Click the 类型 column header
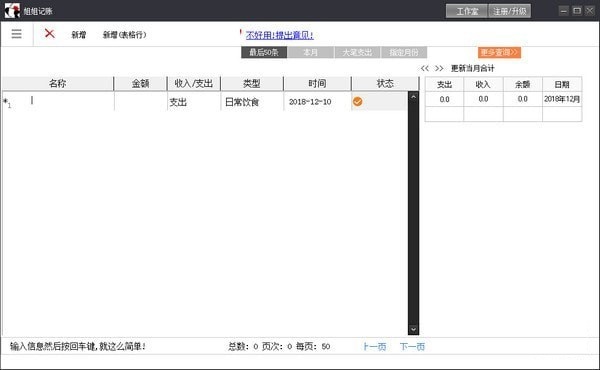This screenshot has height=370, width=600. (252, 83)
